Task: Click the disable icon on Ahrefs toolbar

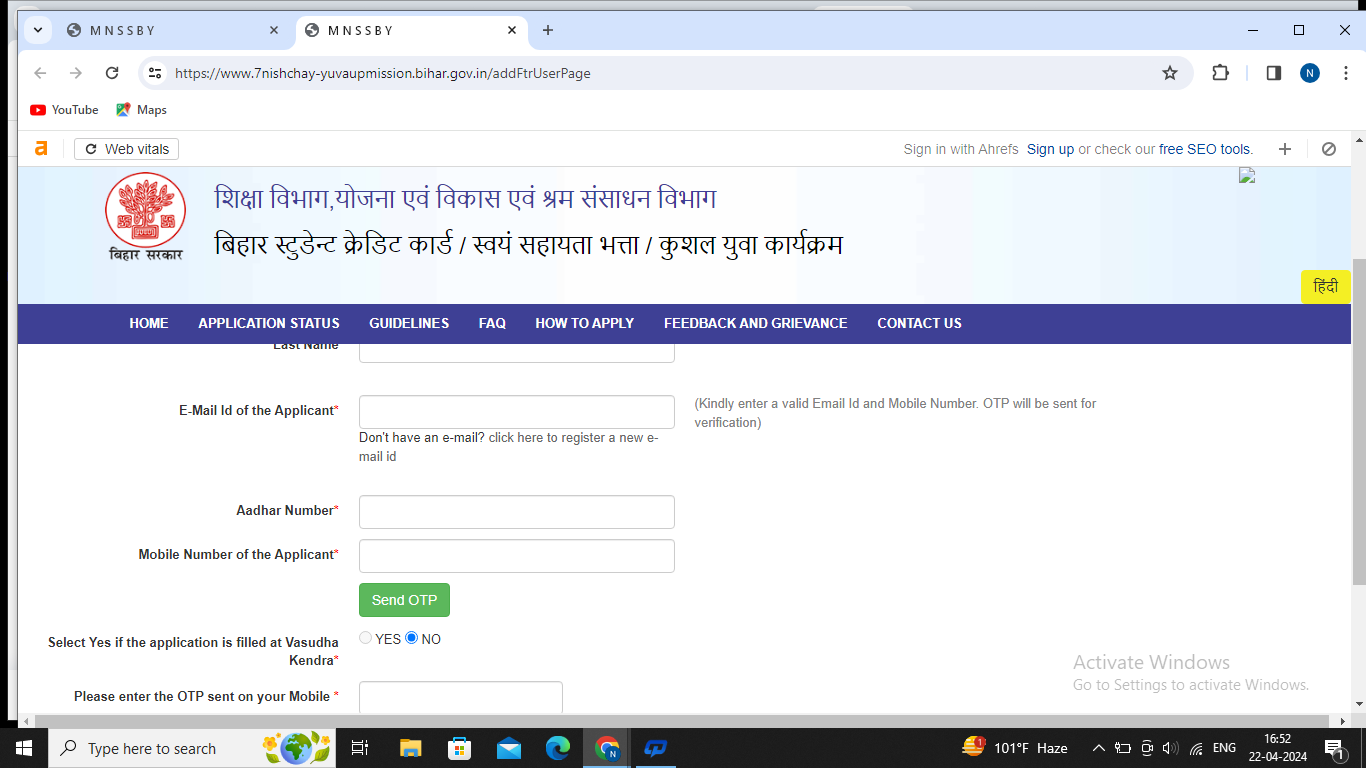Action: tap(1329, 148)
